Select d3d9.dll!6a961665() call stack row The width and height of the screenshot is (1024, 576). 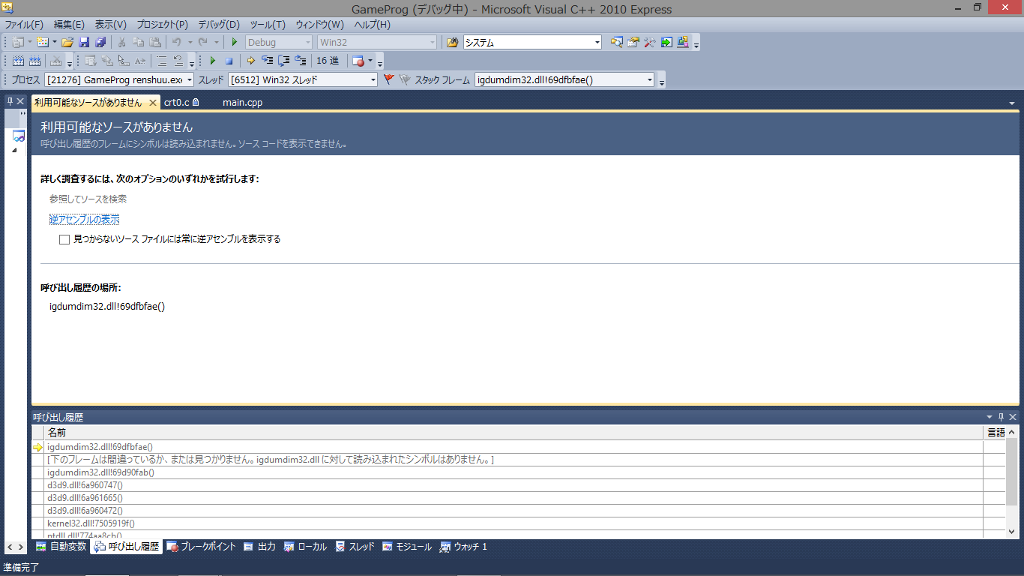click(85, 497)
